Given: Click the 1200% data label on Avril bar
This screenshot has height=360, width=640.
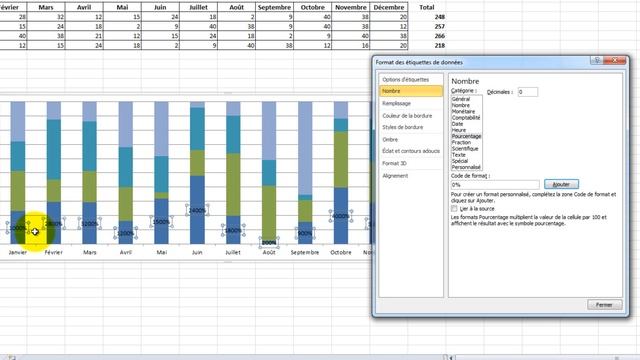Looking at the screenshot, I should 125,233.
